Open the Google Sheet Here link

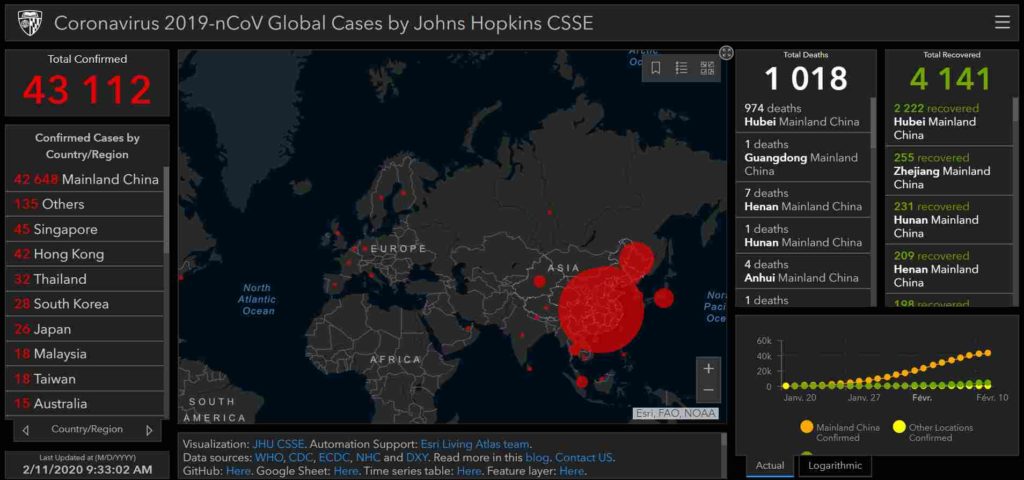pos(345,470)
